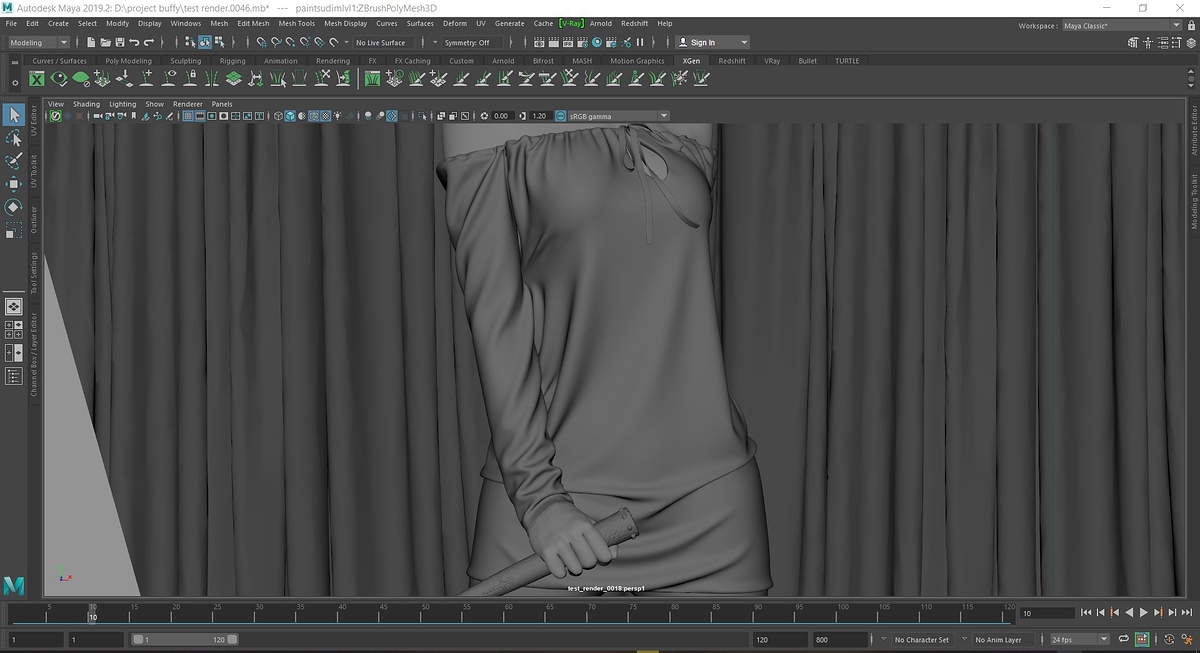This screenshot has width=1200, height=653.
Task: Select by hierarchy icon in status line
Action: (x=191, y=42)
